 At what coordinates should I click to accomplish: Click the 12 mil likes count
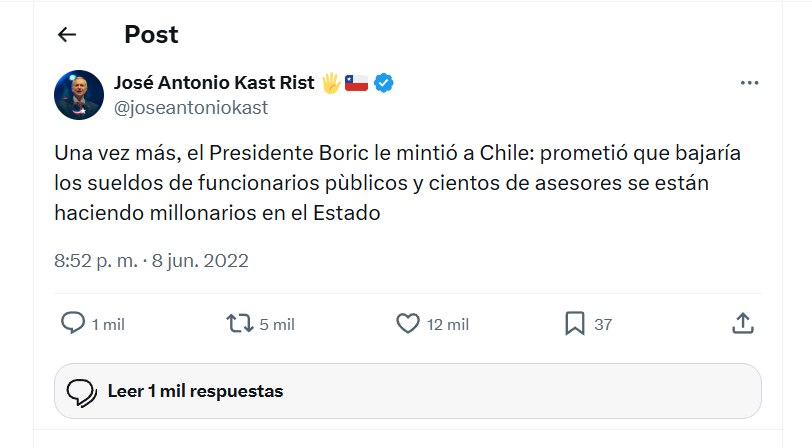[x=448, y=324]
